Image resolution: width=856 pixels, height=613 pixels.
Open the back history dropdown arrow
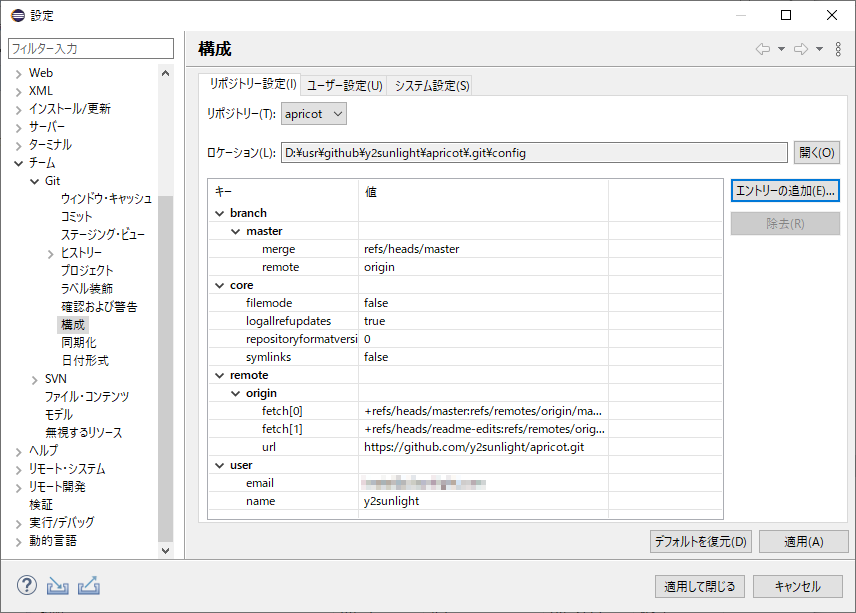[x=781, y=49]
